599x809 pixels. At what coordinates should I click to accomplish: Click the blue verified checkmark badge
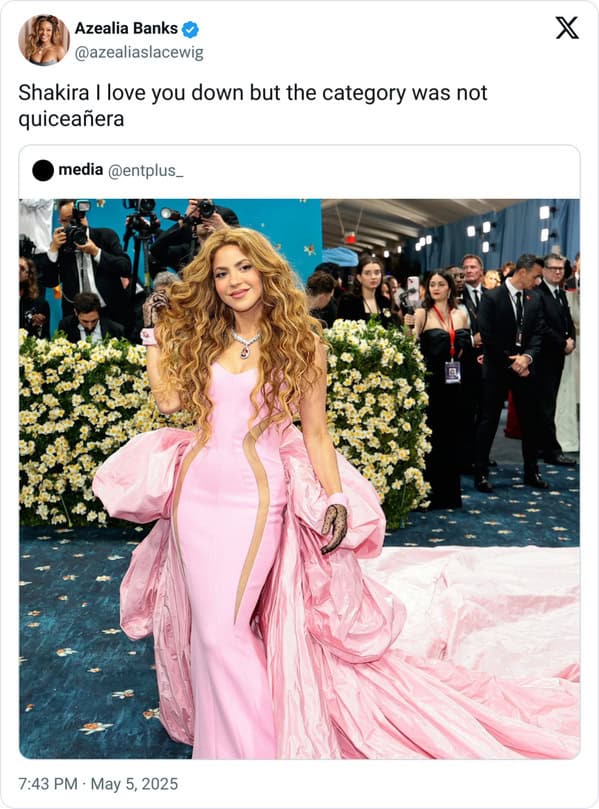point(190,29)
